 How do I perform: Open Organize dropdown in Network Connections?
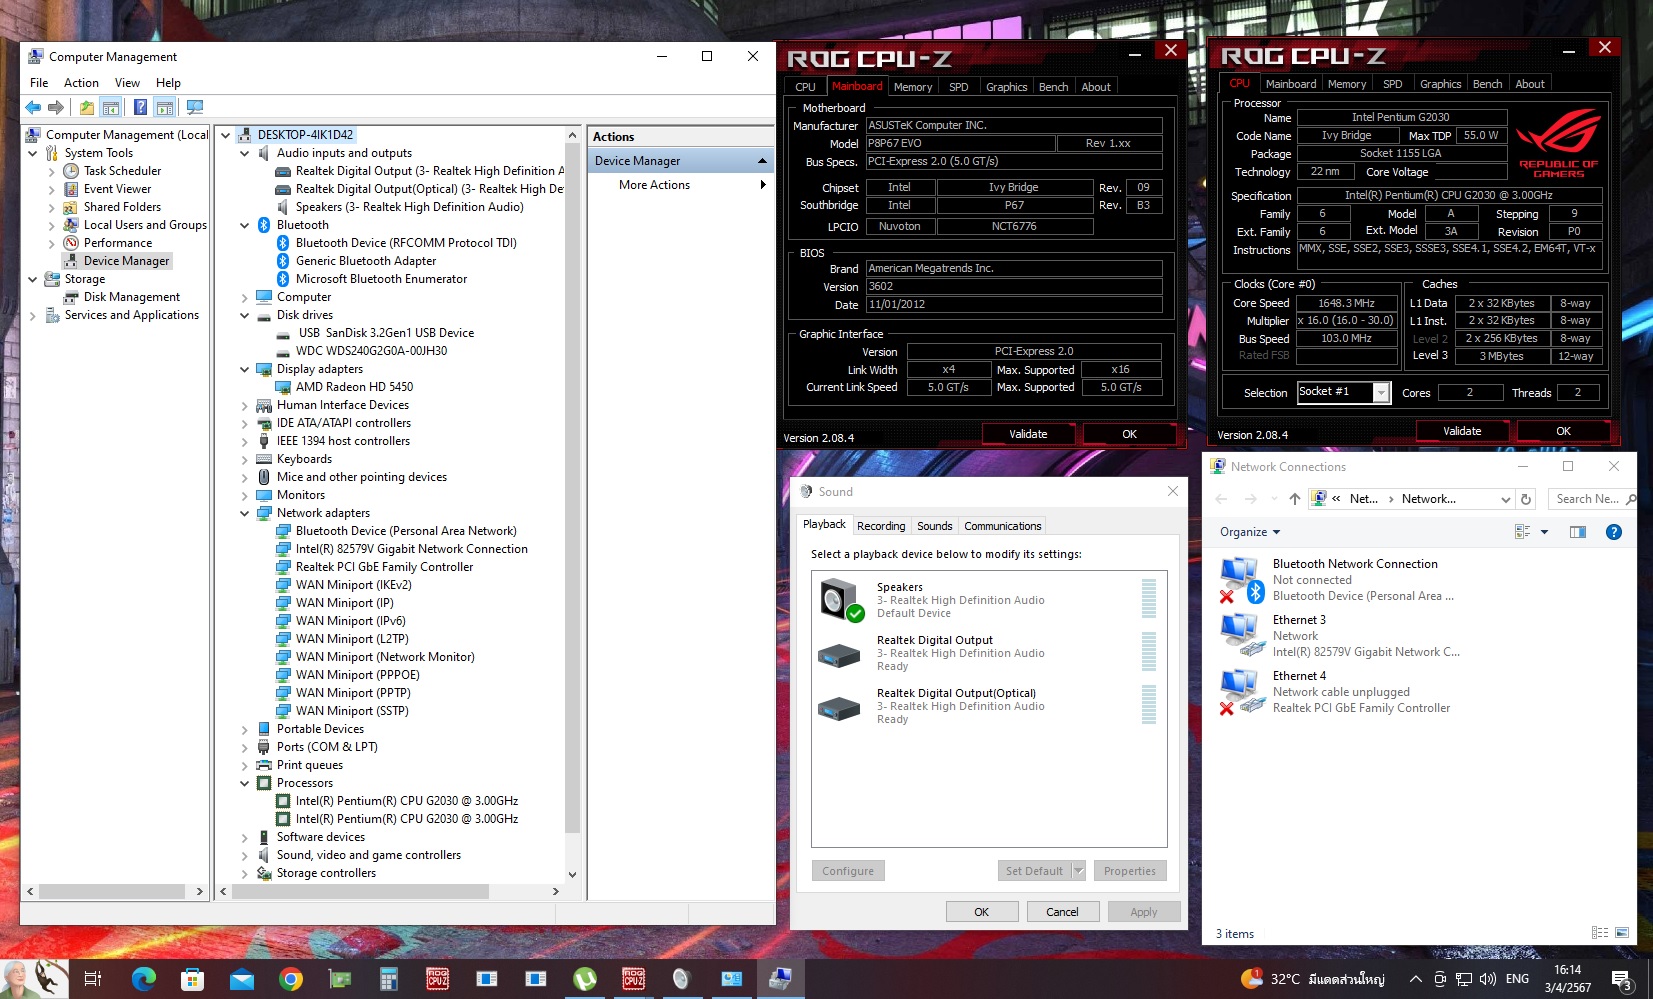(x=1250, y=532)
